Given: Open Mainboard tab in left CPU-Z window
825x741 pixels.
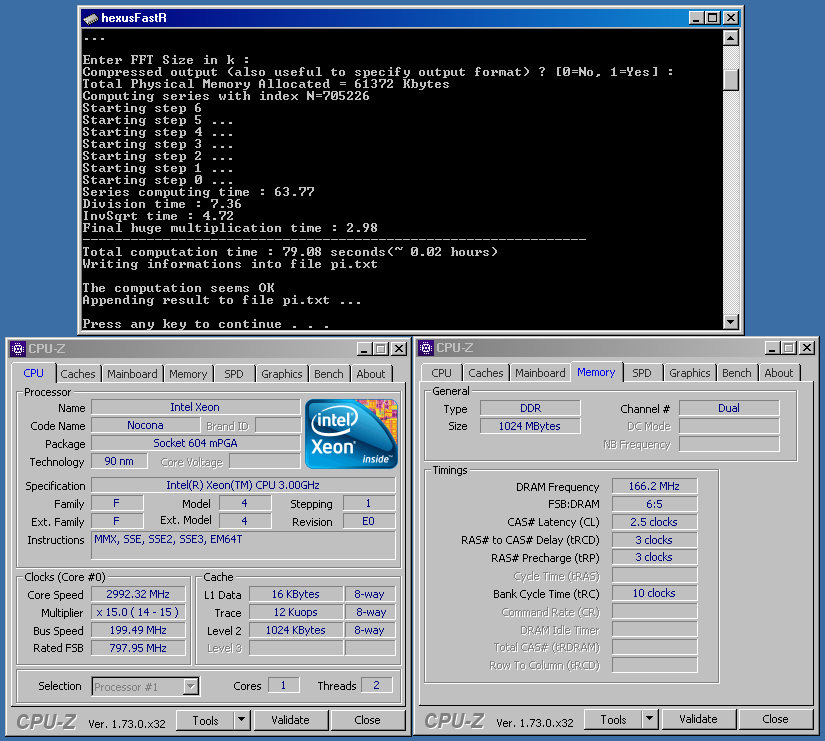Looking at the screenshot, I should coord(132,374).
